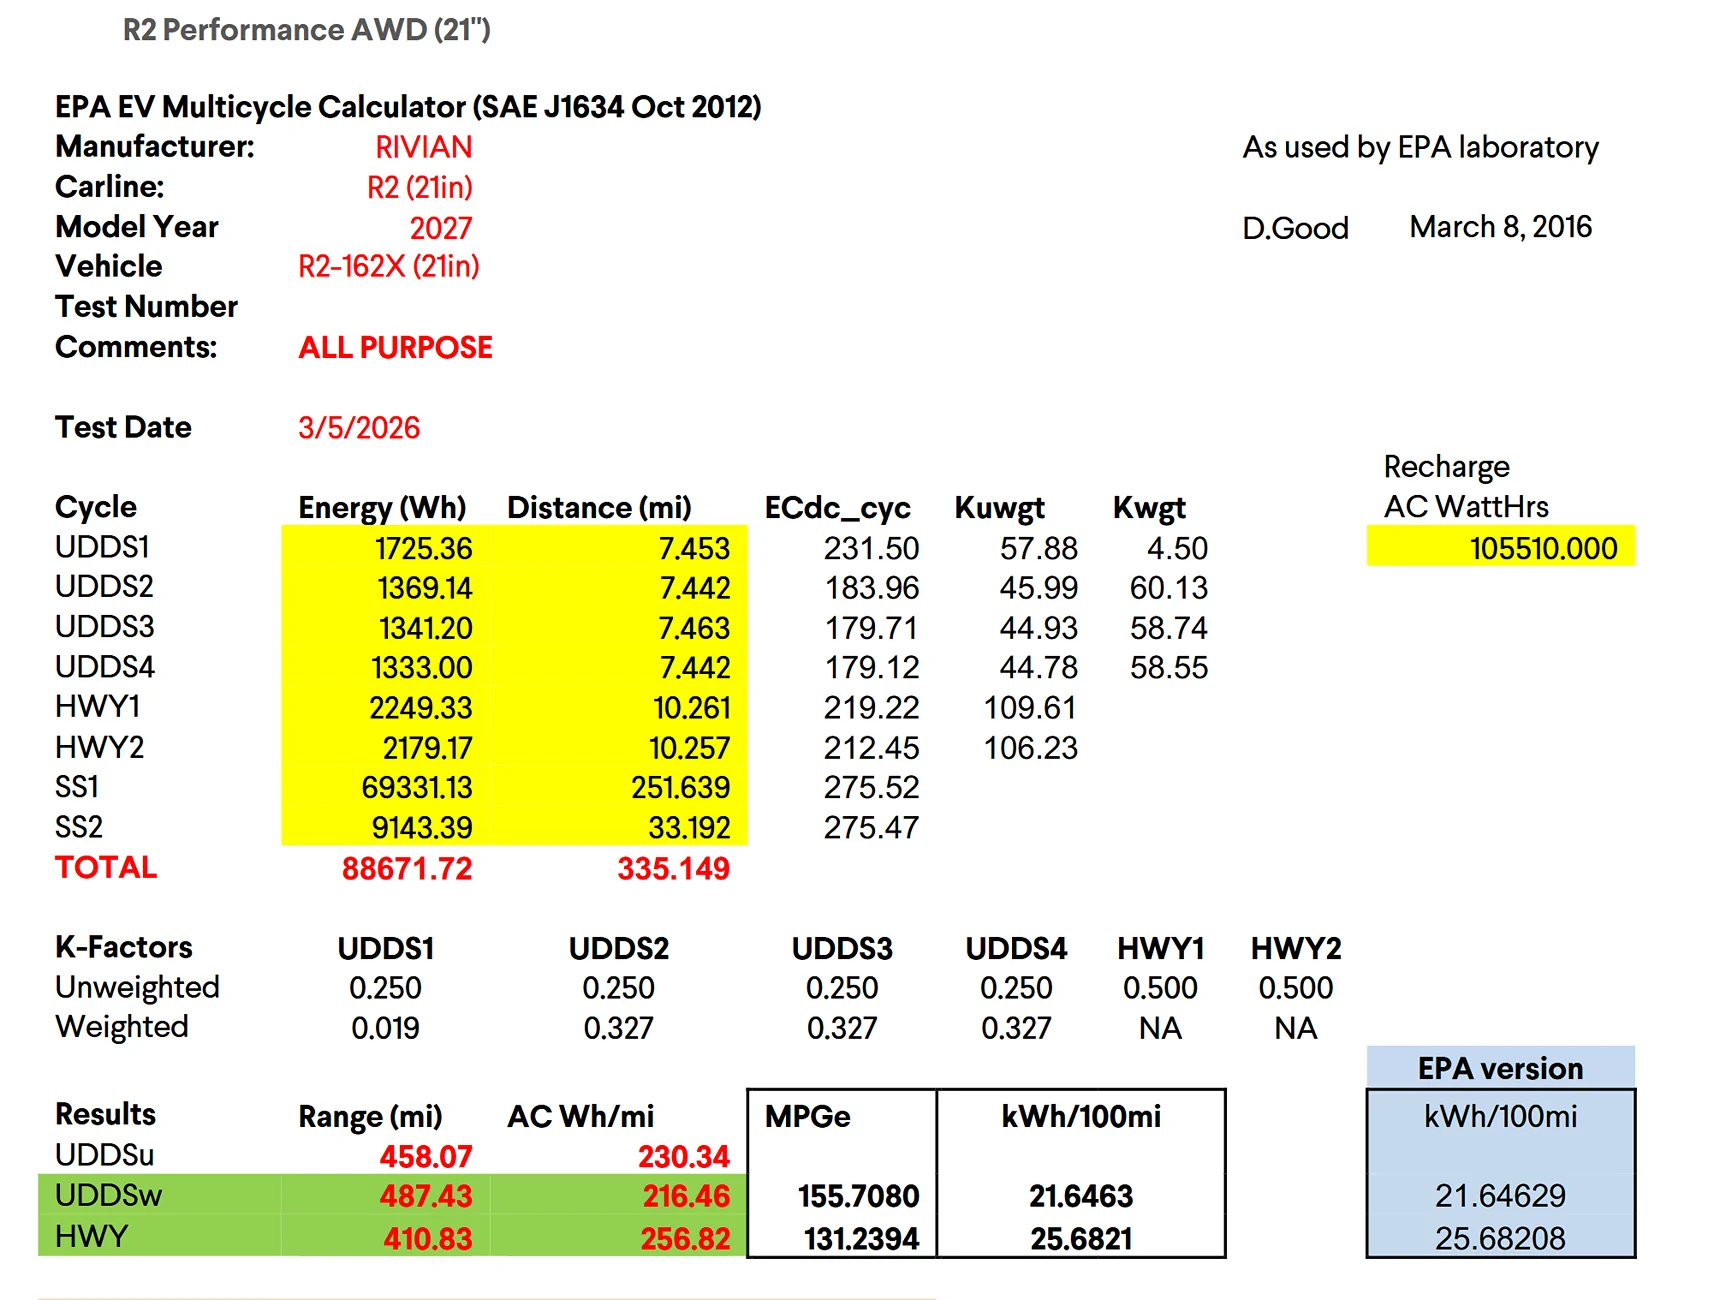Click UDDS4 energy value 1333.00
1732x1300 pixels.
tap(421, 667)
